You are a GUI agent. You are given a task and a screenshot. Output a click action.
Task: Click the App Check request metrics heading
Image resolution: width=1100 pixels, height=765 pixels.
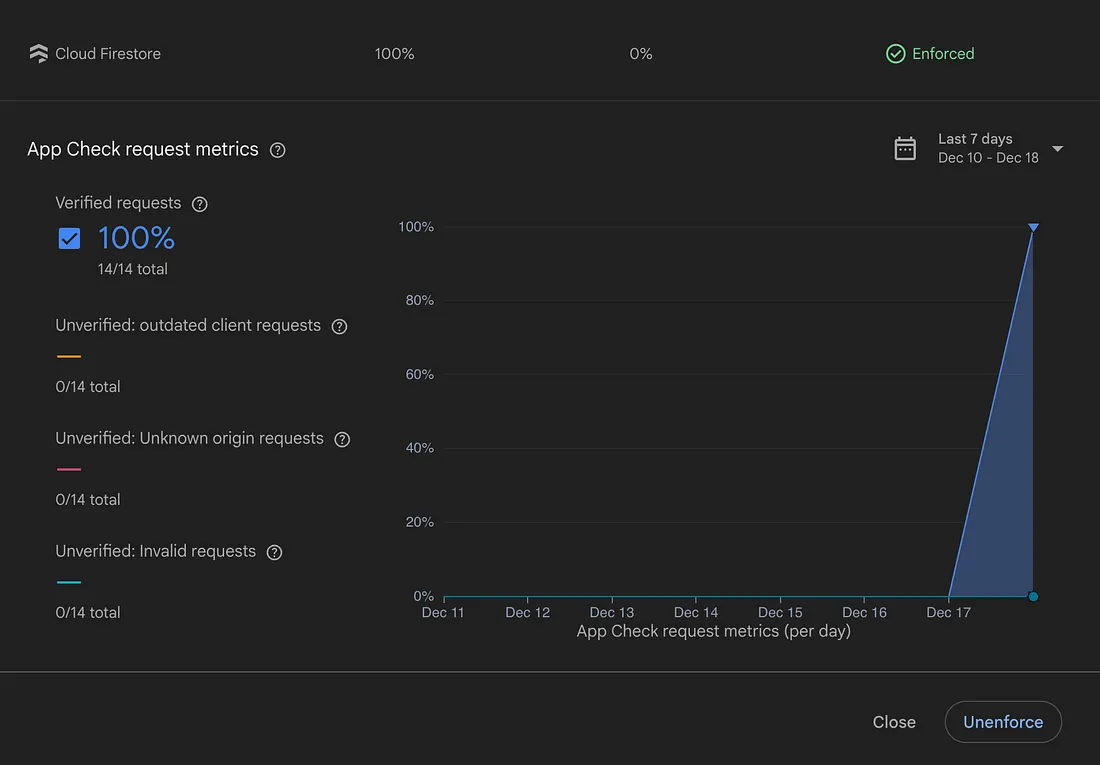tap(142, 149)
